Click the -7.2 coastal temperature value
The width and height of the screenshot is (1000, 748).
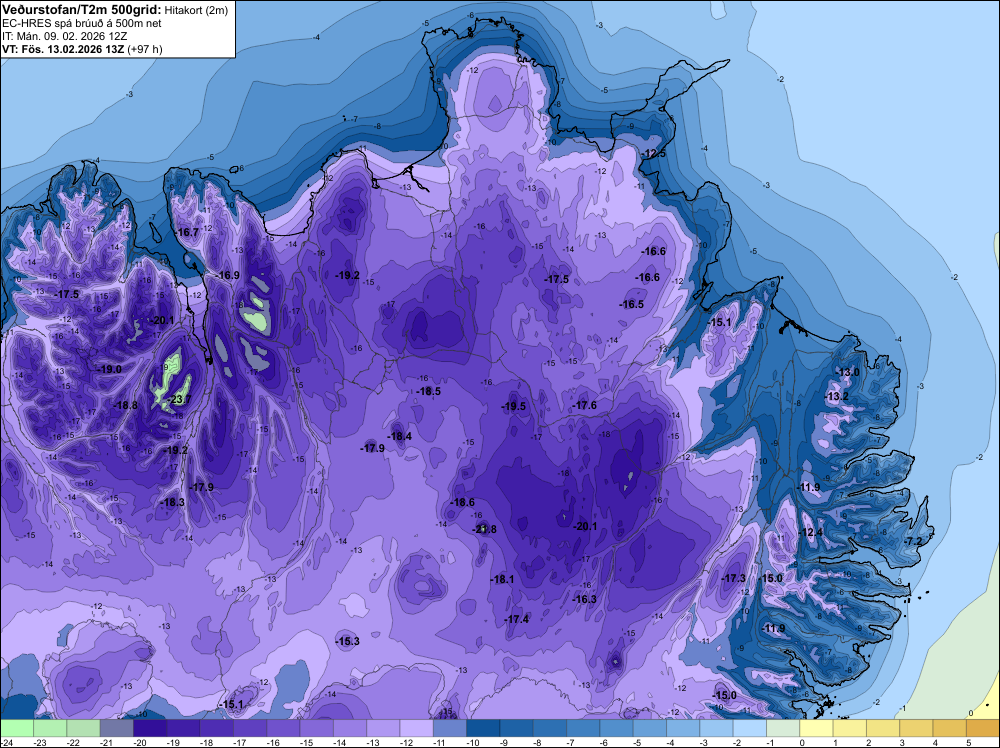[913, 541]
